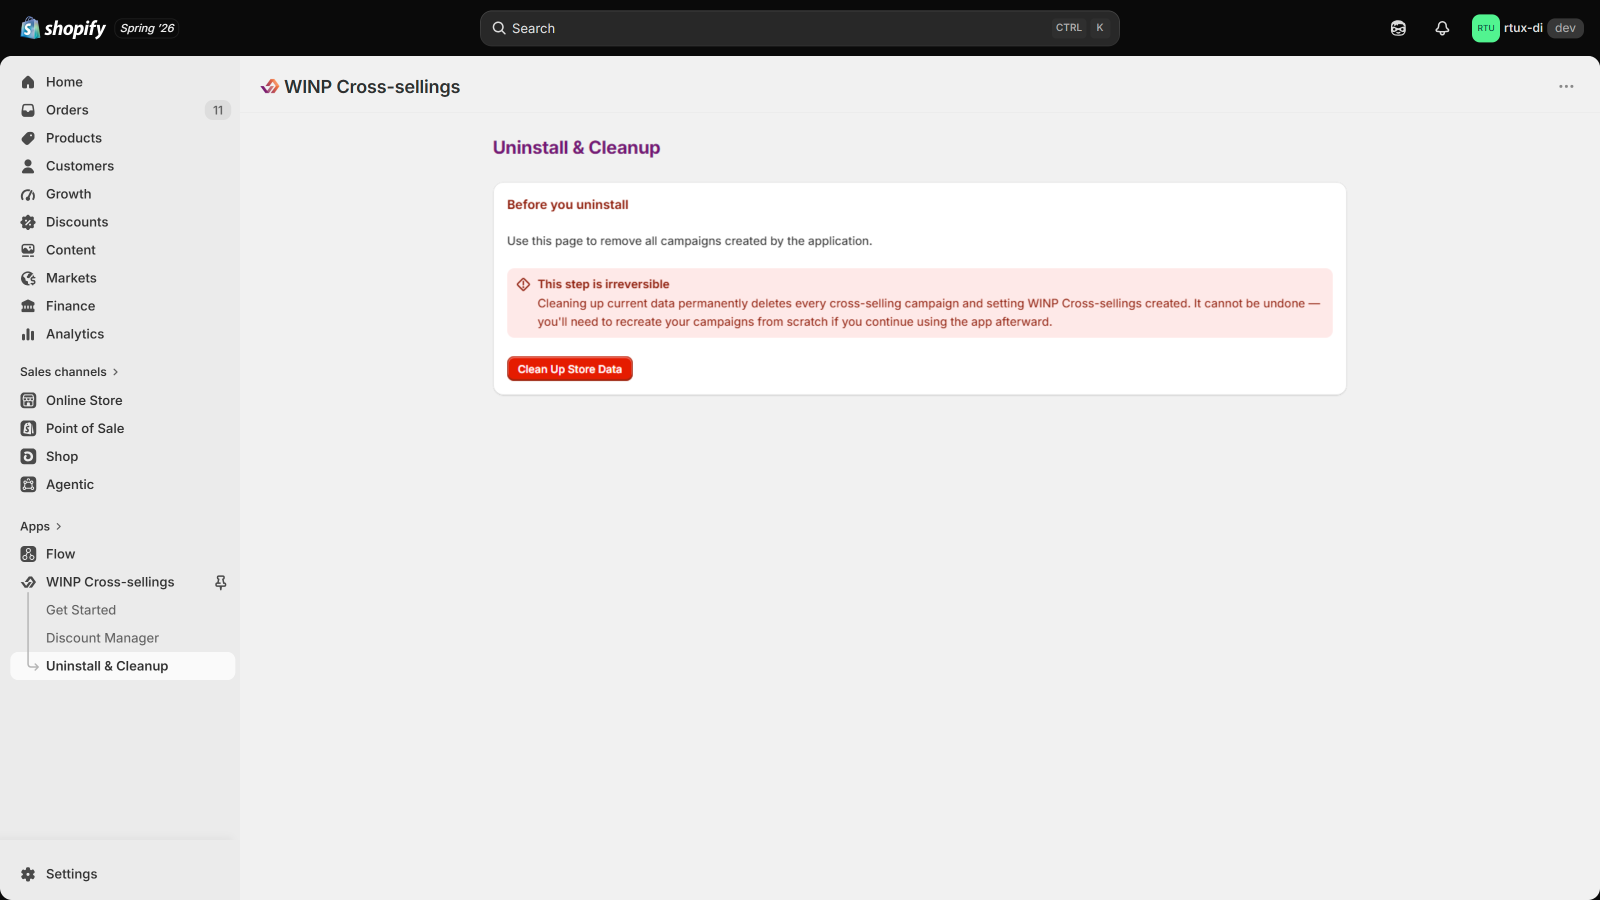This screenshot has width=1600, height=900.
Task: Click the Shopify logo
Action: 63,28
